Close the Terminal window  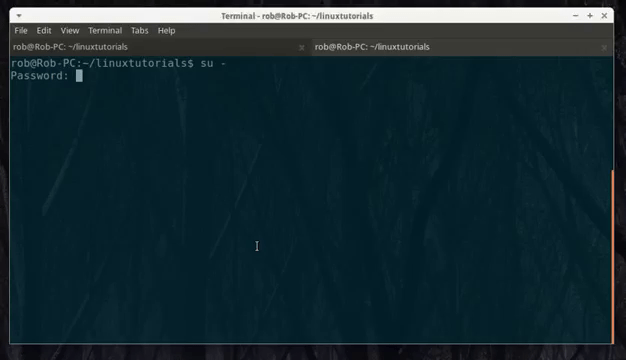click(x=604, y=16)
